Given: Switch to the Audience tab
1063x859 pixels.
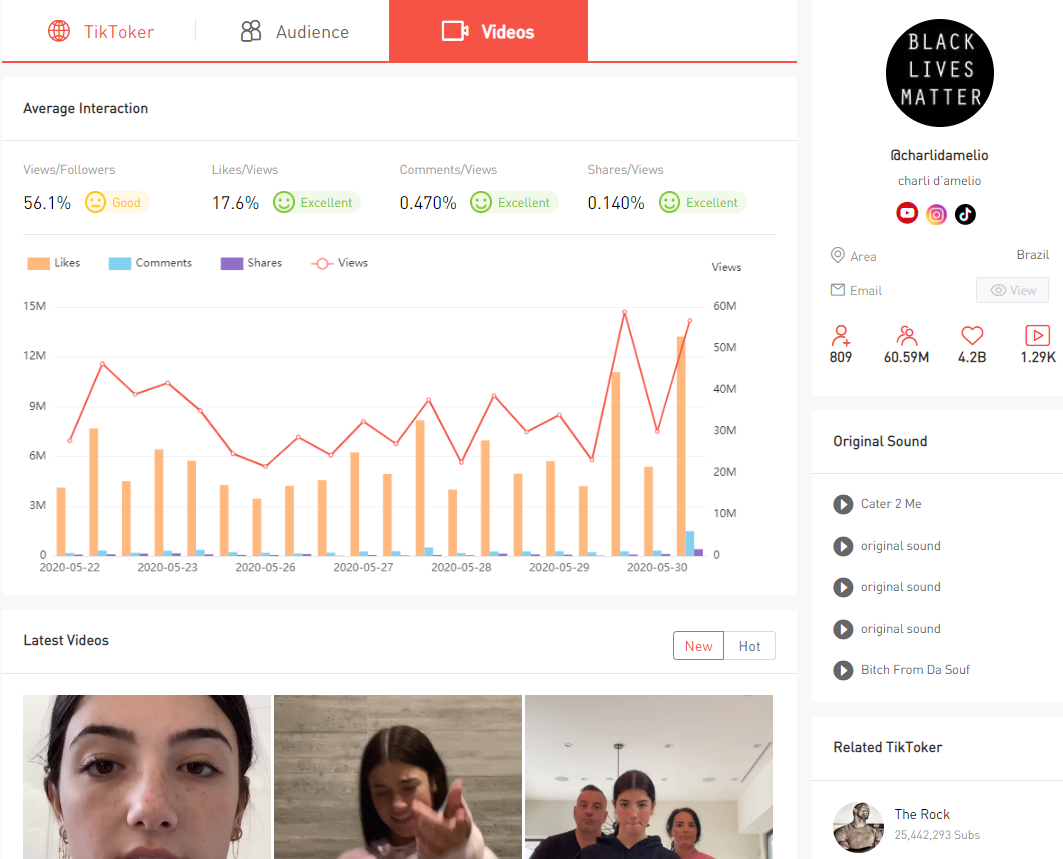Looking at the screenshot, I should pyautogui.click(x=294, y=31).
